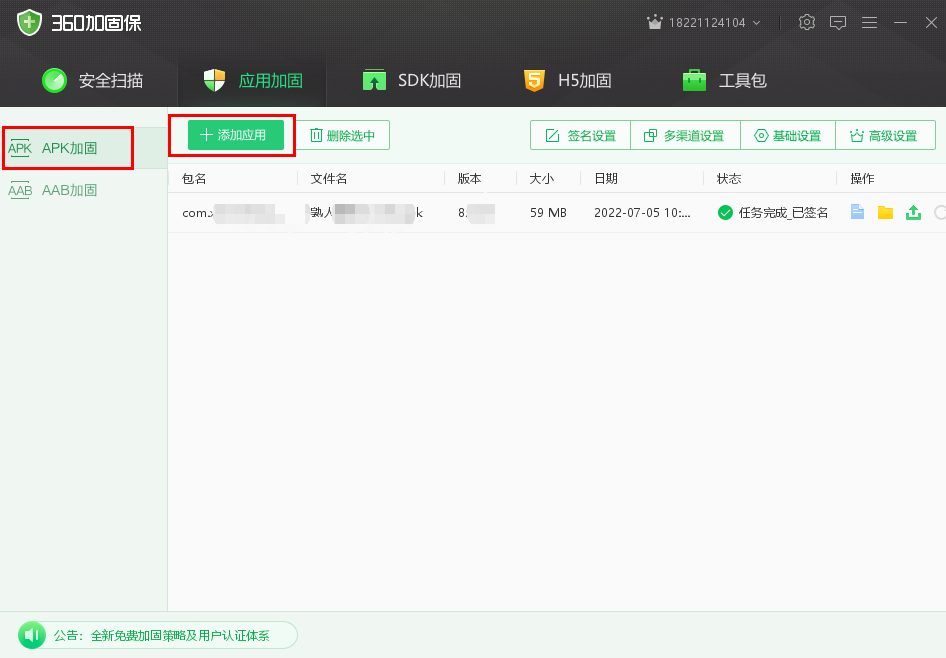Open 签名设置
This screenshot has height=658, width=946.
[x=580, y=136]
